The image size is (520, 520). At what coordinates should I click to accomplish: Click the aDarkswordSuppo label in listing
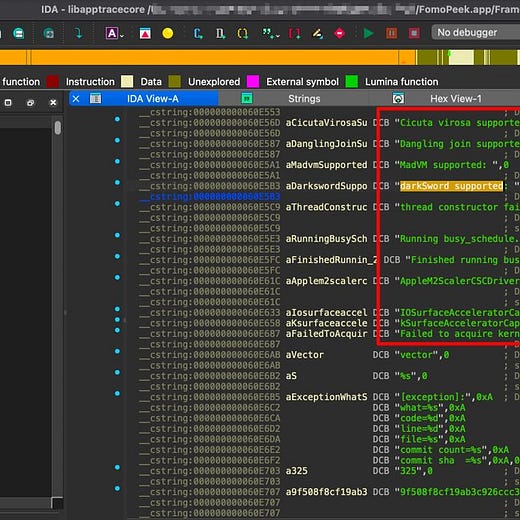(x=326, y=186)
